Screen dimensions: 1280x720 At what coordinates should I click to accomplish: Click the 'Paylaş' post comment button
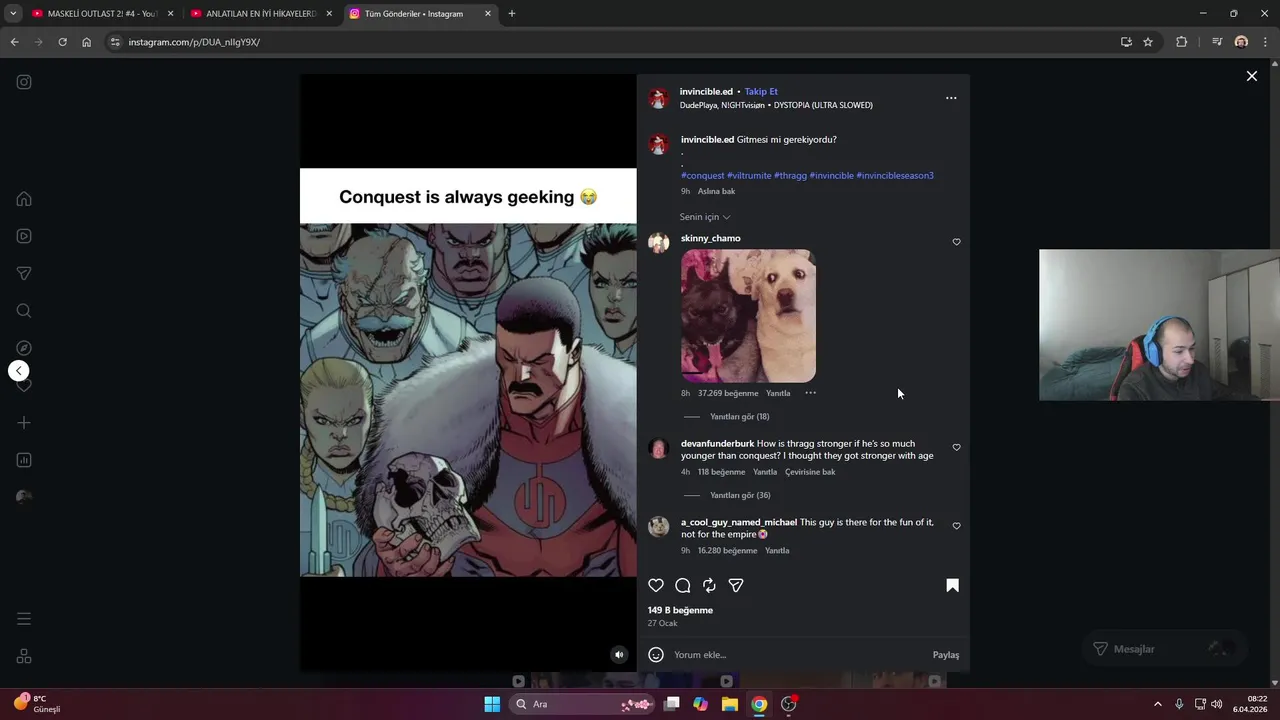(x=946, y=655)
